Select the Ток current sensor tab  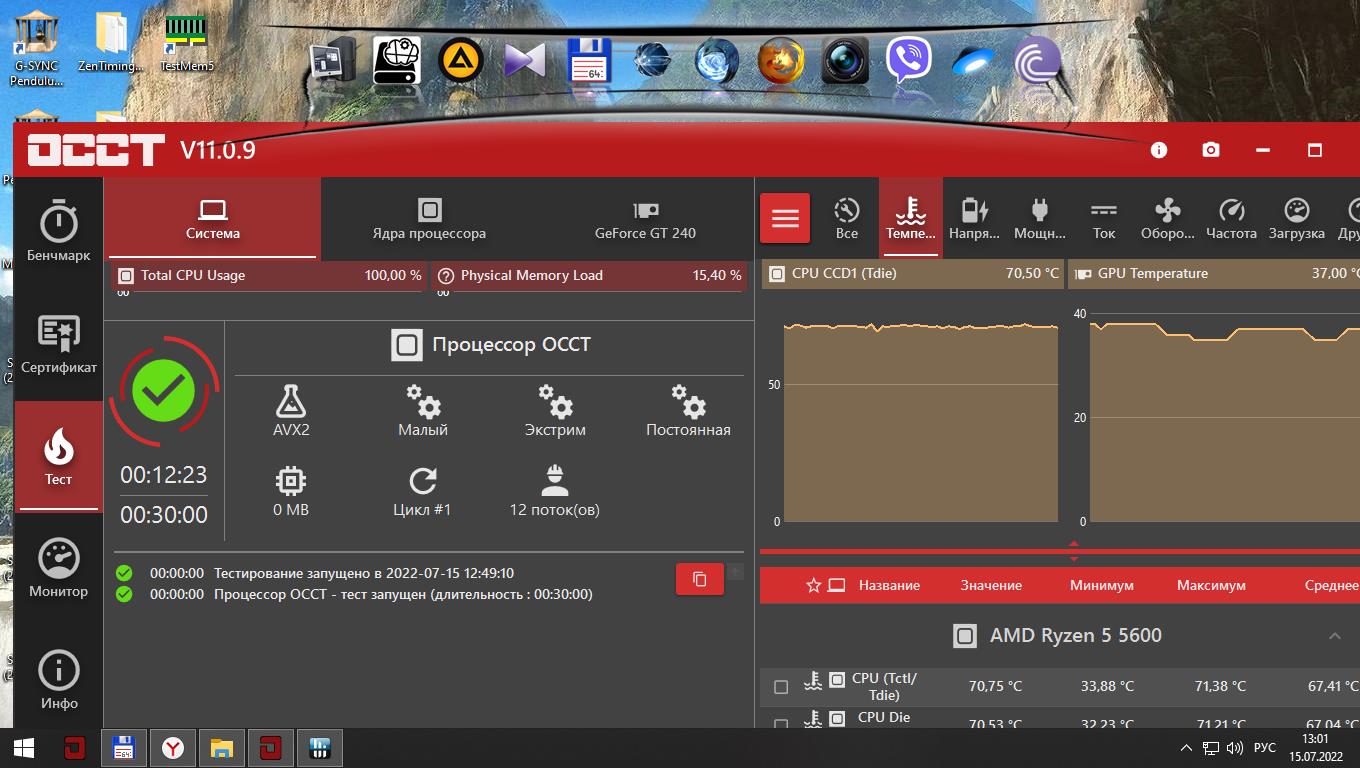(x=1104, y=218)
